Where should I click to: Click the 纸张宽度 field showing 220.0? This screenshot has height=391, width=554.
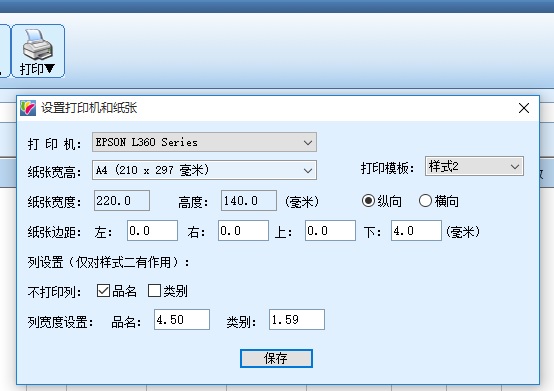click(122, 201)
